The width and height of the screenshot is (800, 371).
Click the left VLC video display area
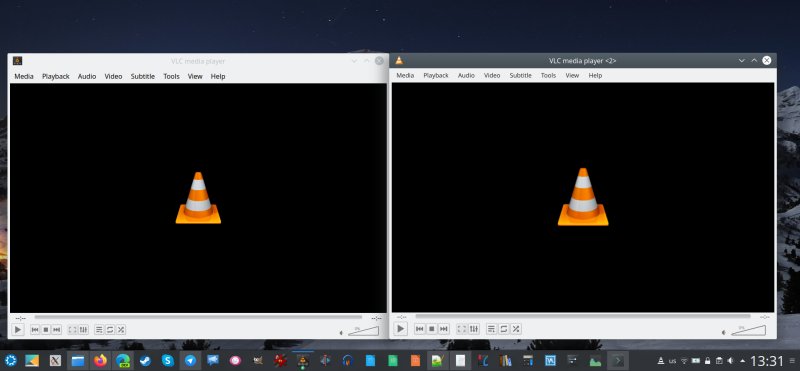[198, 198]
